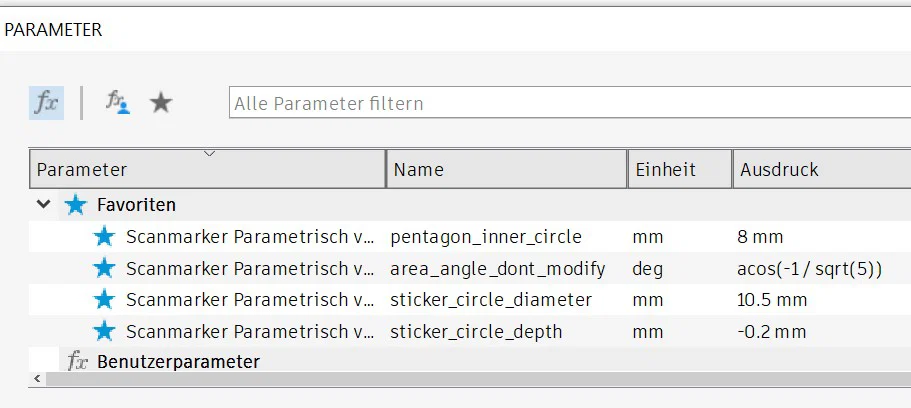This screenshot has width=911, height=408.
Task: Click the sort arrow above Parameter column
Action: click(x=209, y=154)
